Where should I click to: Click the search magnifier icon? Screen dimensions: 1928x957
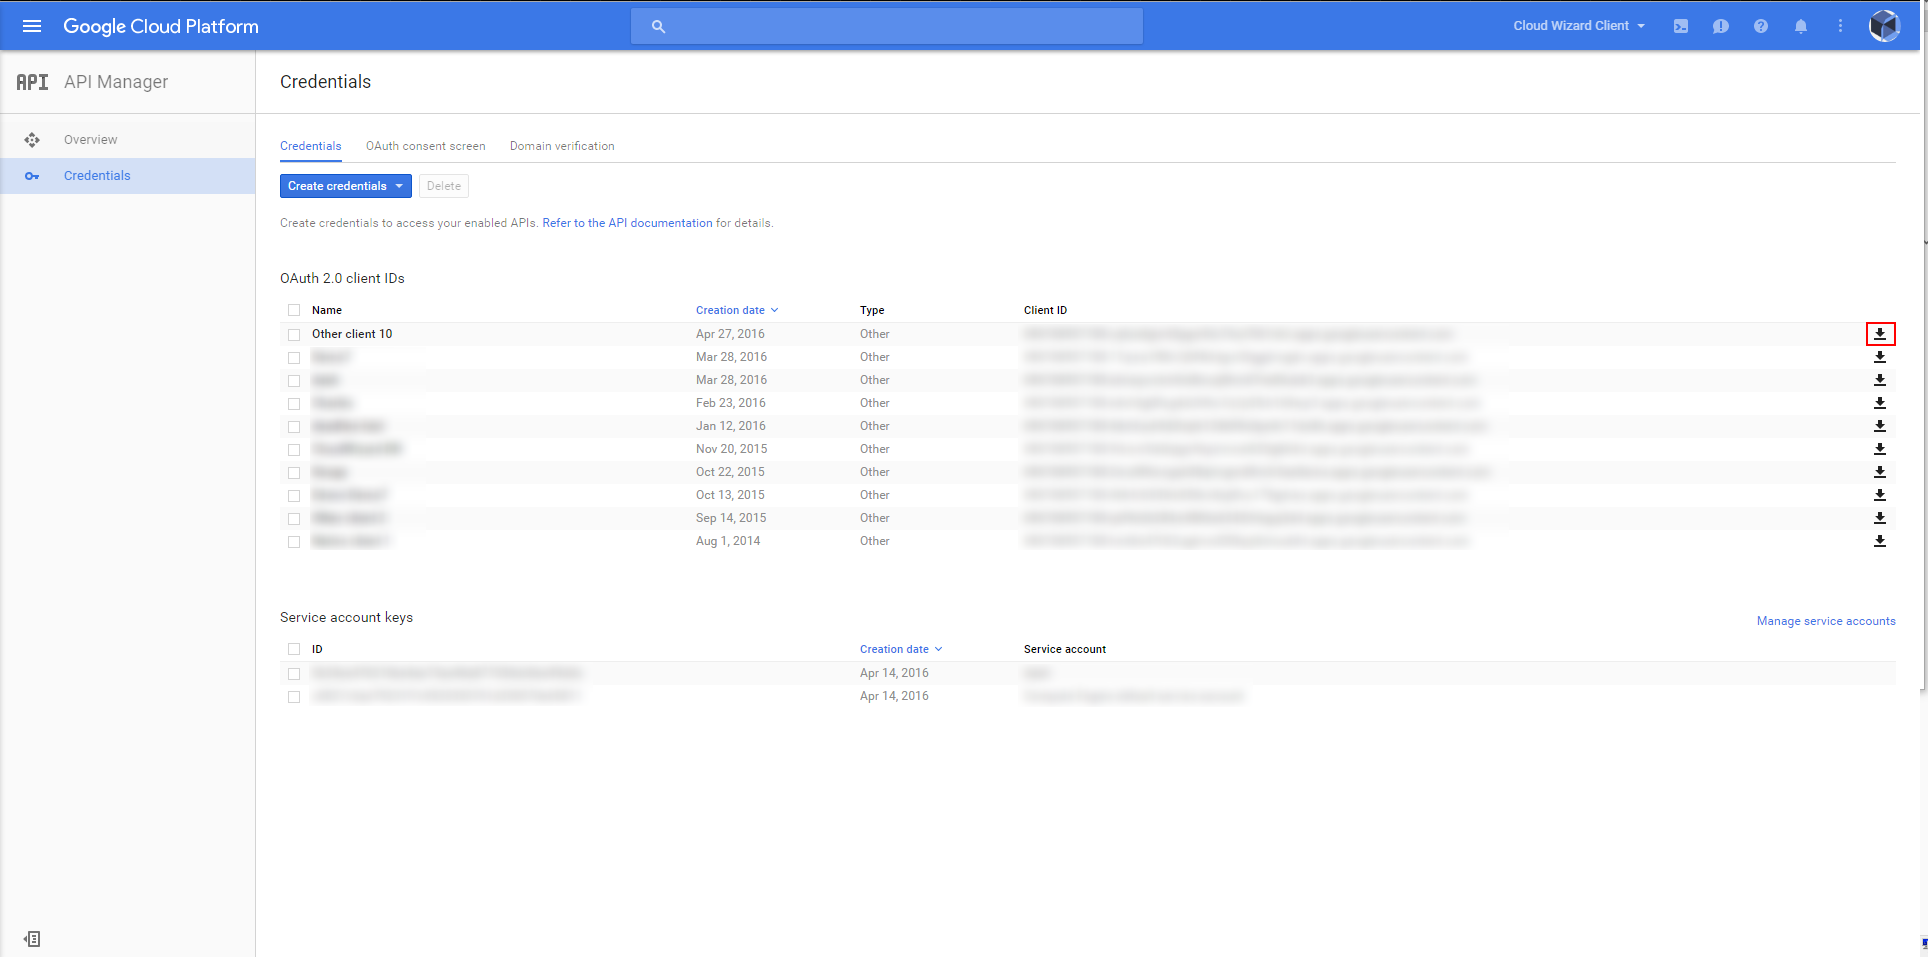coord(658,27)
